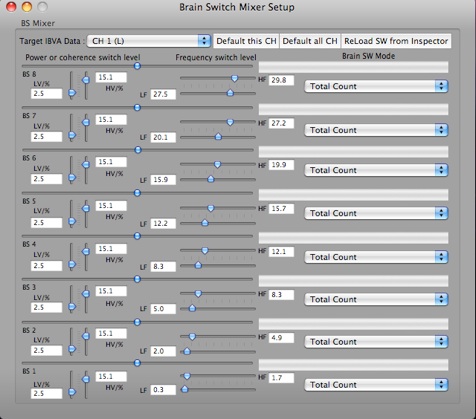Click the BS 4 LF frequency slider handle
This screenshot has width=476, height=419.
click(x=198, y=265)
